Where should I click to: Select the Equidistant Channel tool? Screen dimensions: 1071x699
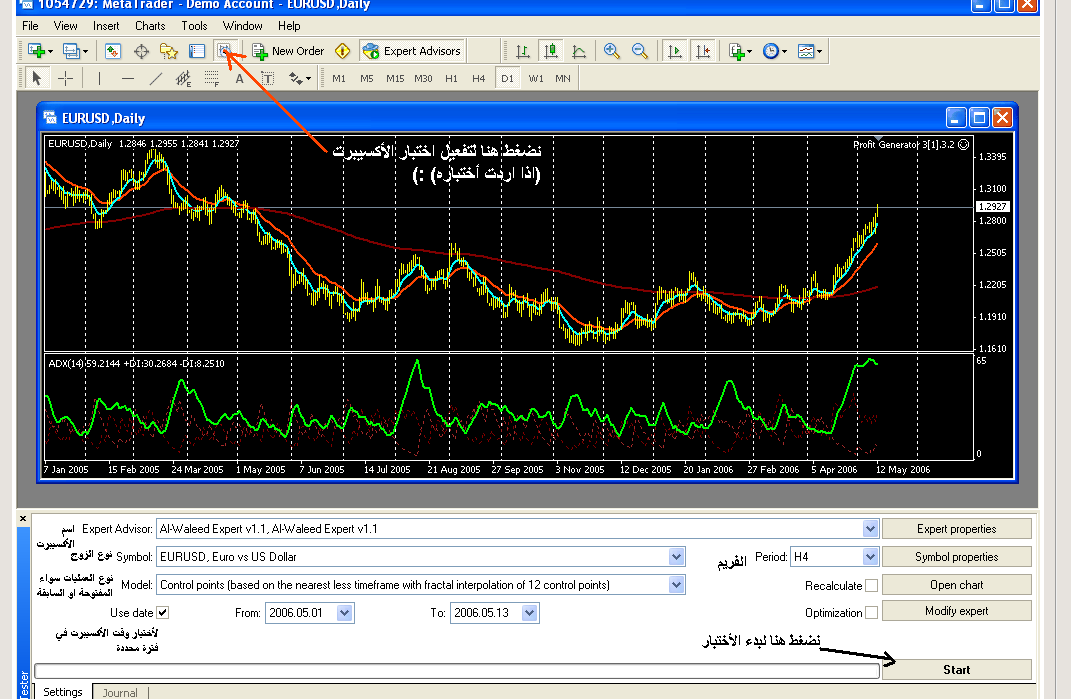click(x=183, y=79)
